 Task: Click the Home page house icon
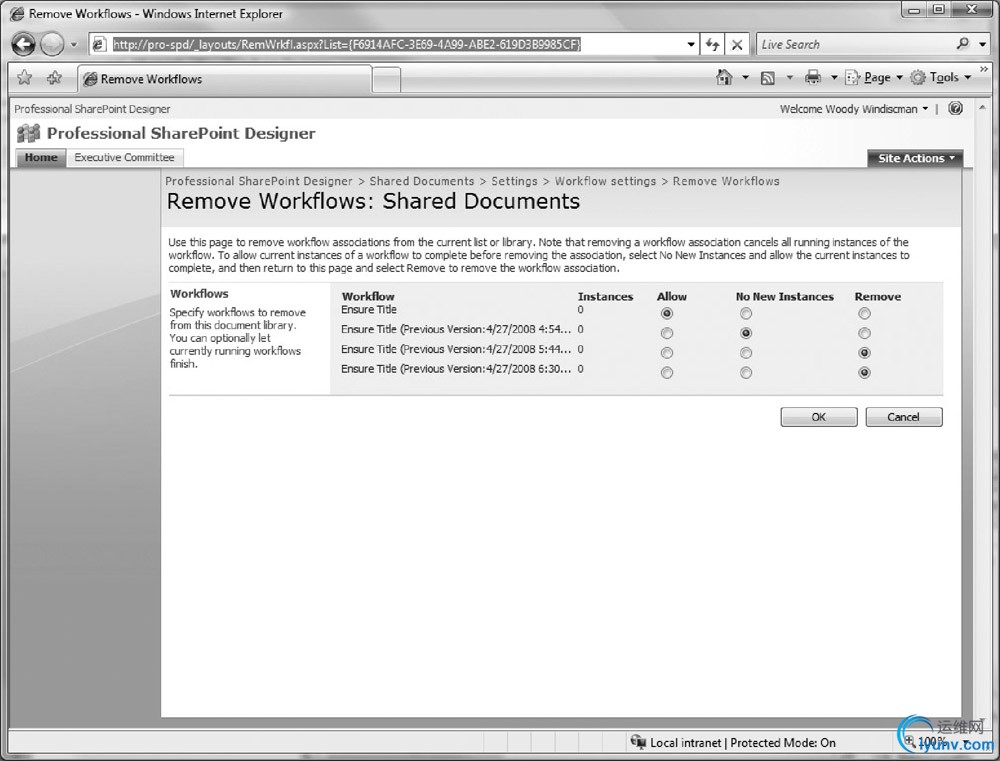pyautogui.click(x=724, y=77)
